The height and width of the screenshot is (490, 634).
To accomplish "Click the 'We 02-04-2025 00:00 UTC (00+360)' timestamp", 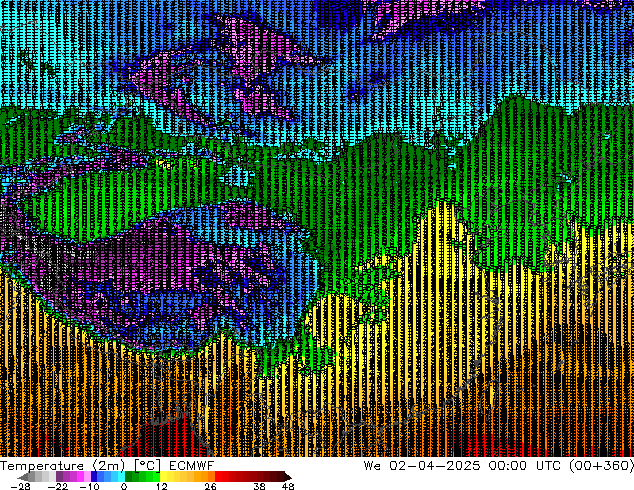I will (499, 466).
